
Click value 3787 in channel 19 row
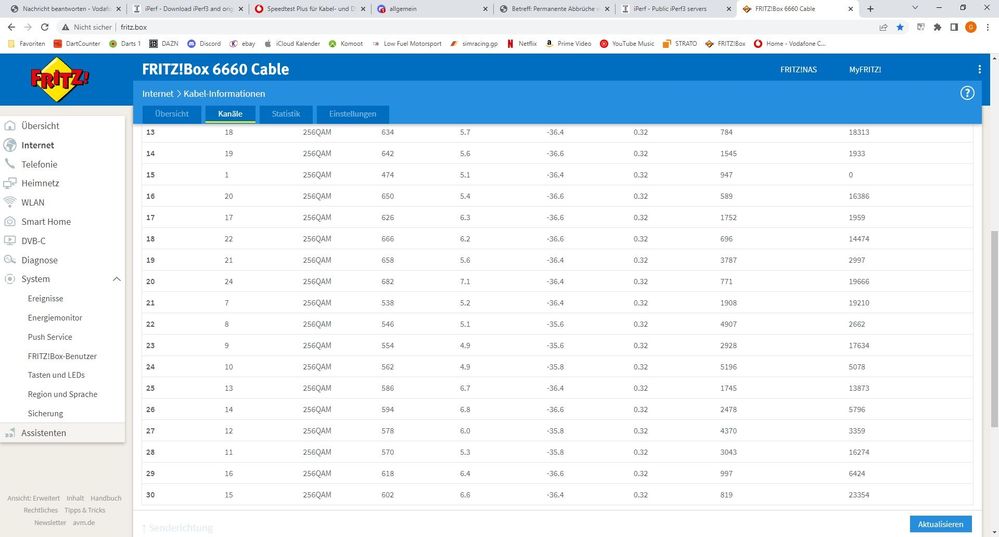(x=728, y=260)
